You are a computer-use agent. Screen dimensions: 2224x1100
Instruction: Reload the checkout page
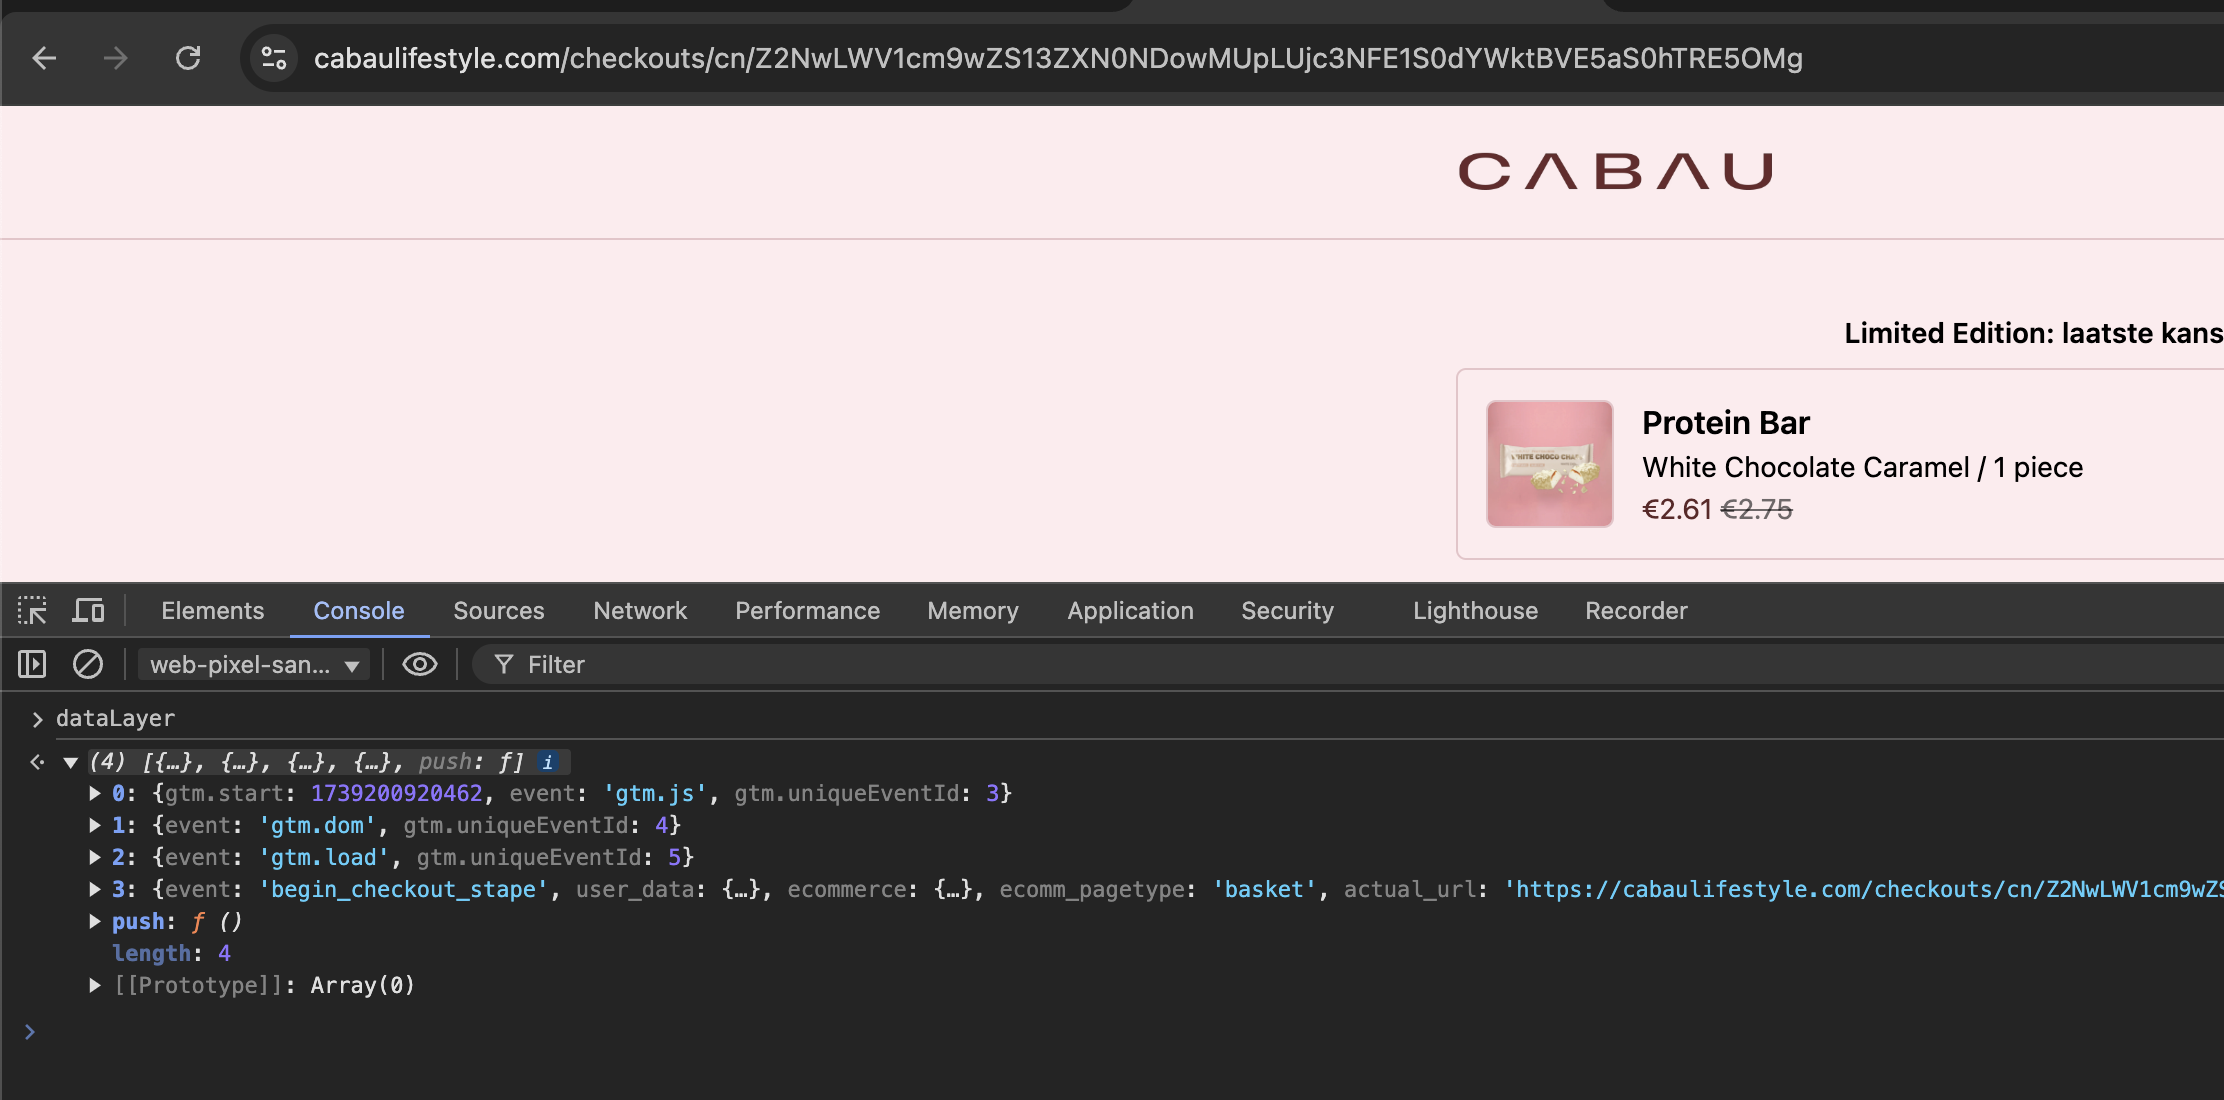pyautogui.click(x=188, y=58)
